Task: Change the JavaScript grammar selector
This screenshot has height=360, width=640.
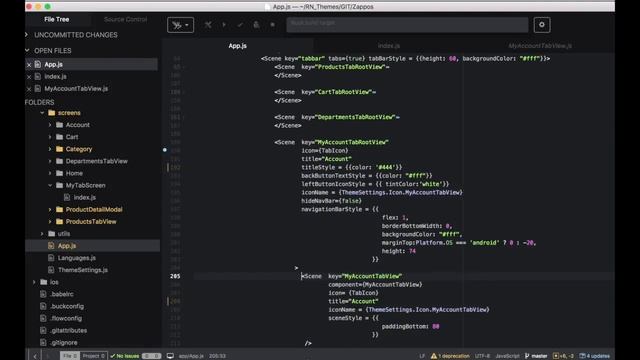Action: [507, 356]
